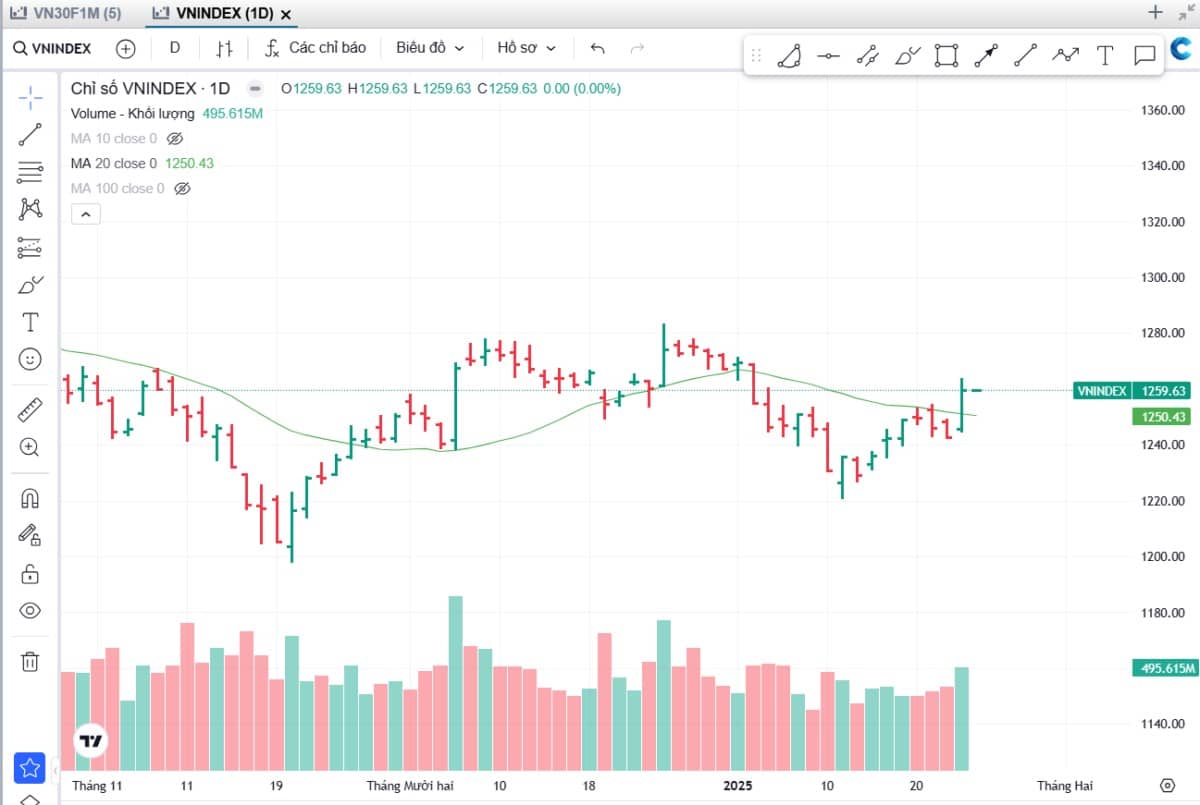Click the TradingView logo
Image resolution: width=1200 pixels, height=805 pixels.
click(x=91, y=741)
